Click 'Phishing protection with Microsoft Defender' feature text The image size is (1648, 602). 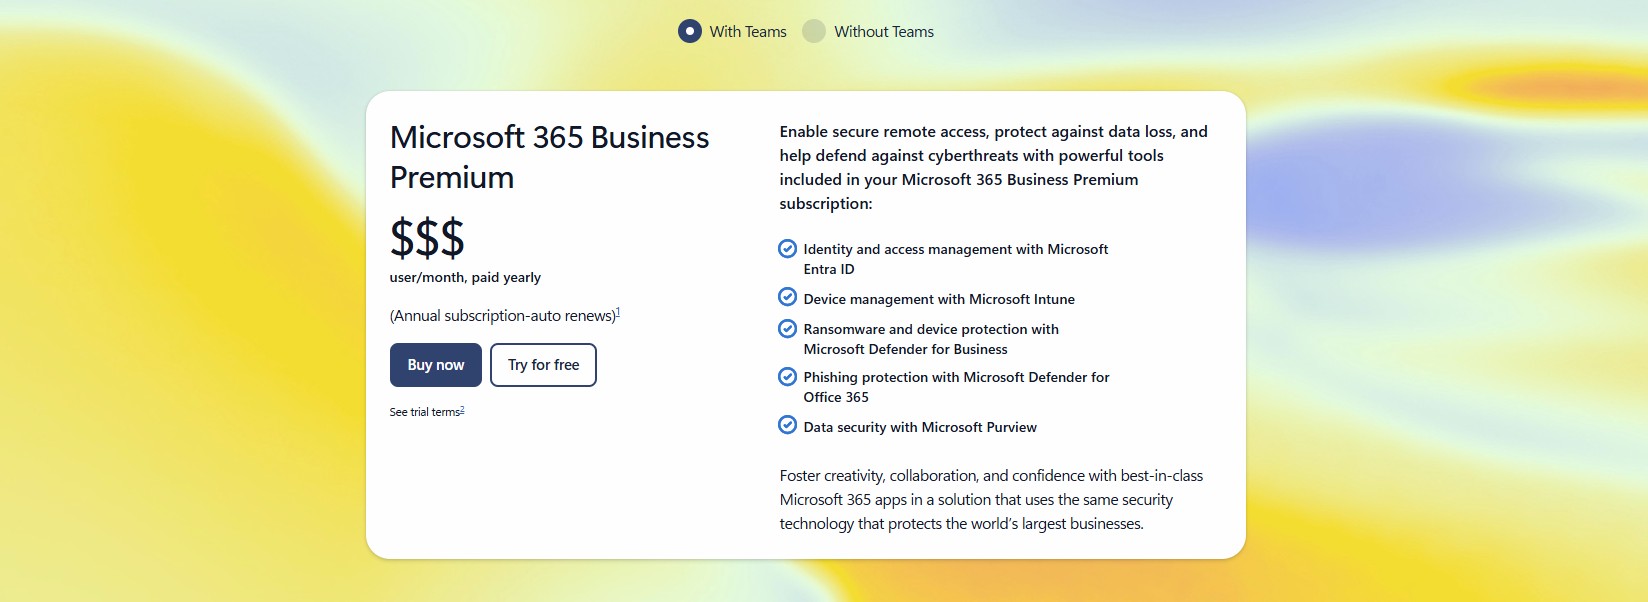click(957, 387)
